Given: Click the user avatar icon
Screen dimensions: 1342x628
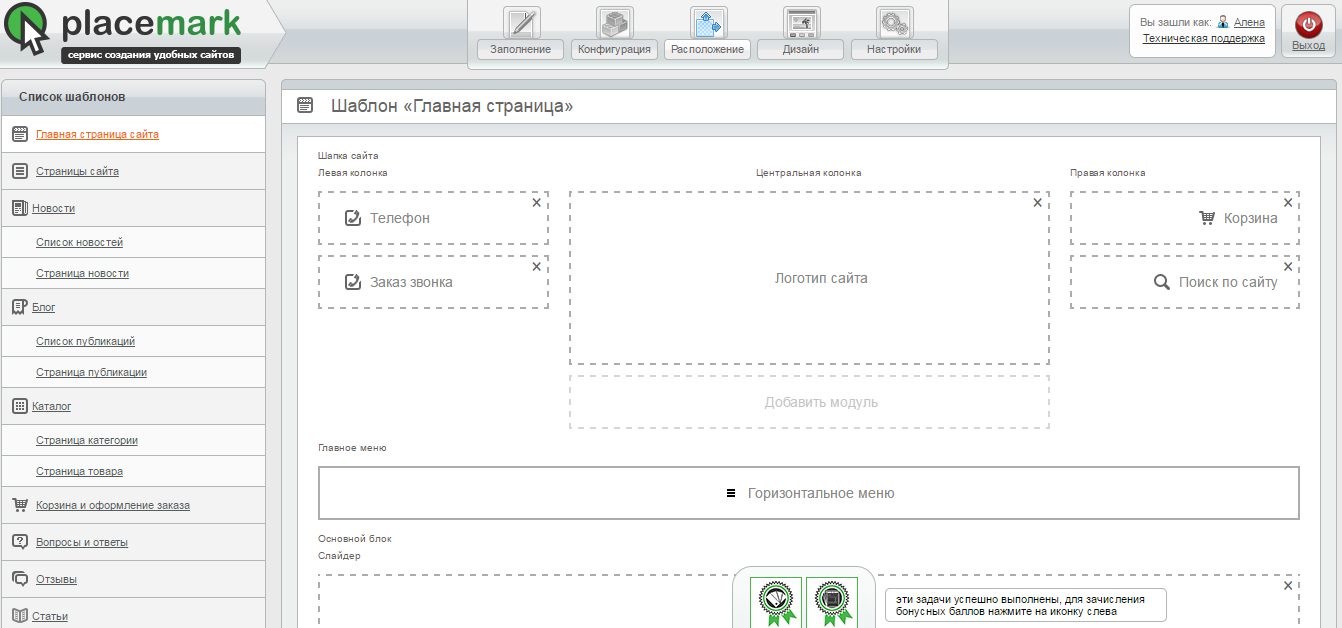Looking at the screenshot, I should click(1223, 22).
